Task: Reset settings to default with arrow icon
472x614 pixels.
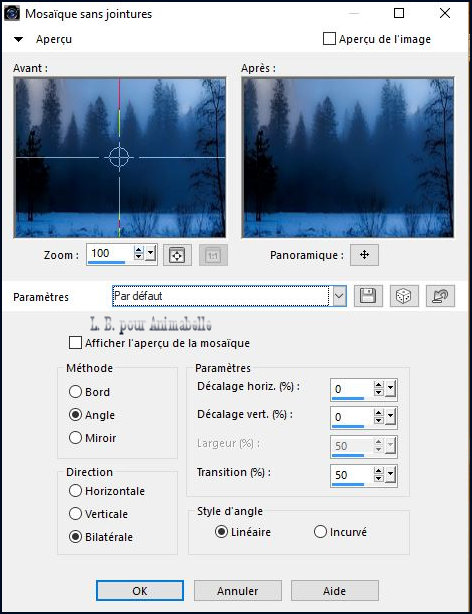Action: [x=440, y=296]
